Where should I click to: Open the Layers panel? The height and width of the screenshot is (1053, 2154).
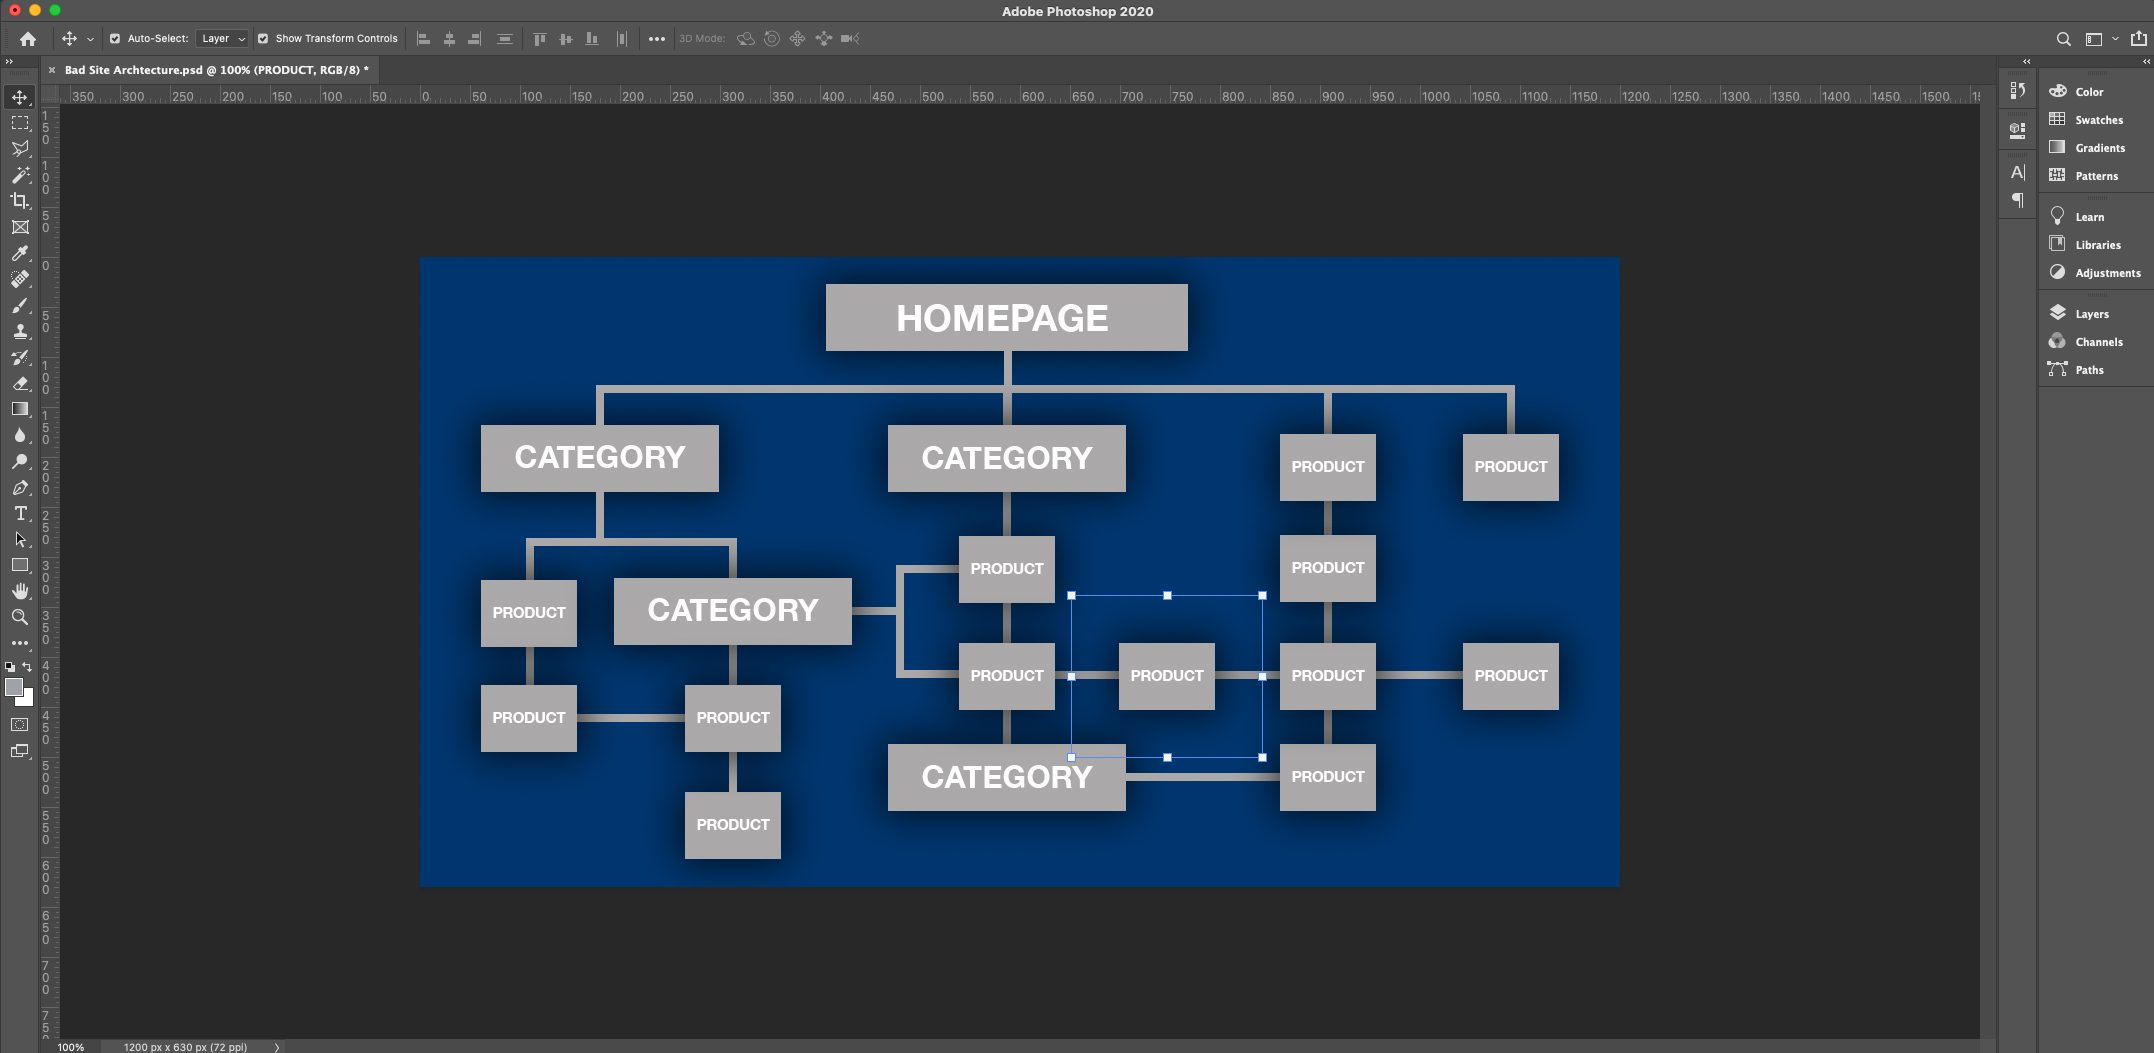[x=2091, y=314]
